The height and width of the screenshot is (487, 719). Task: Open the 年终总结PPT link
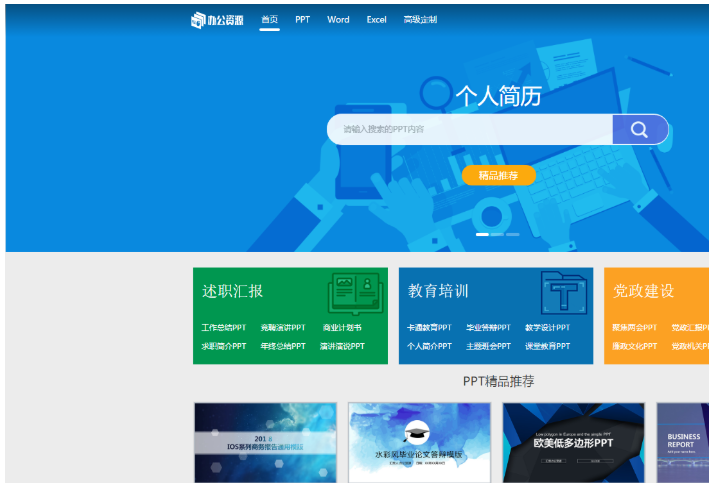coord(283,346)
